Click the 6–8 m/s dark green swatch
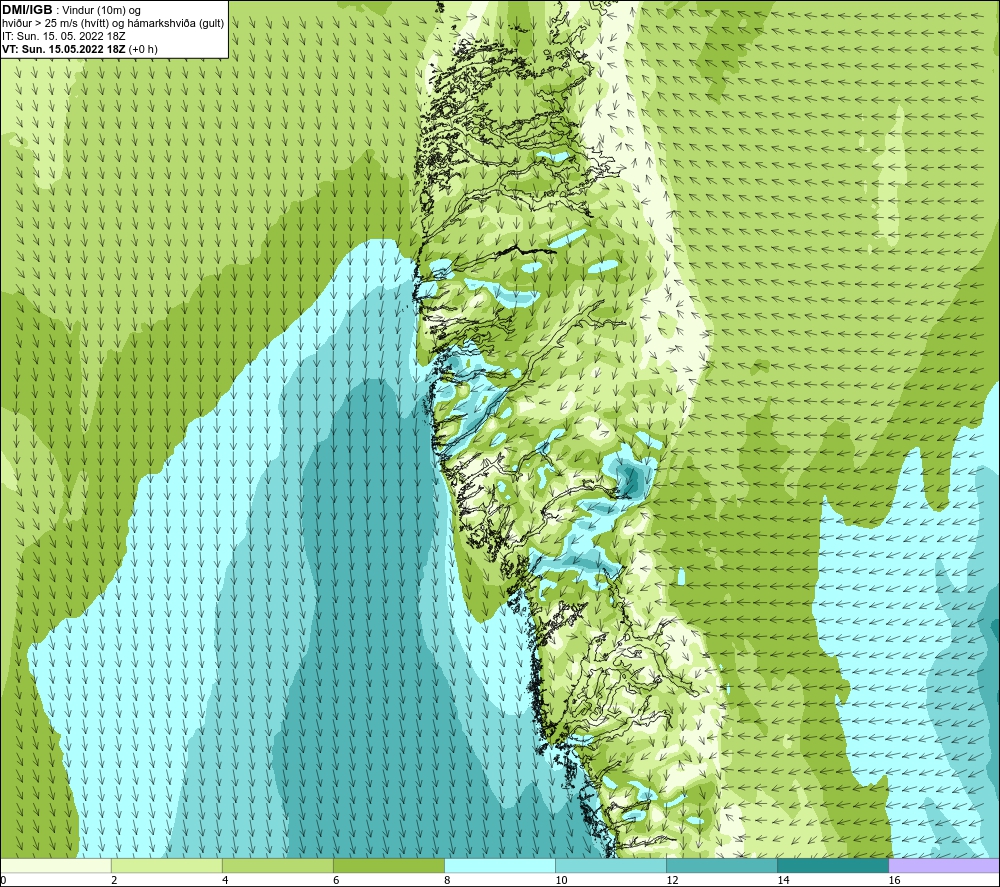 pyautogui.click(x=388, y=865)
